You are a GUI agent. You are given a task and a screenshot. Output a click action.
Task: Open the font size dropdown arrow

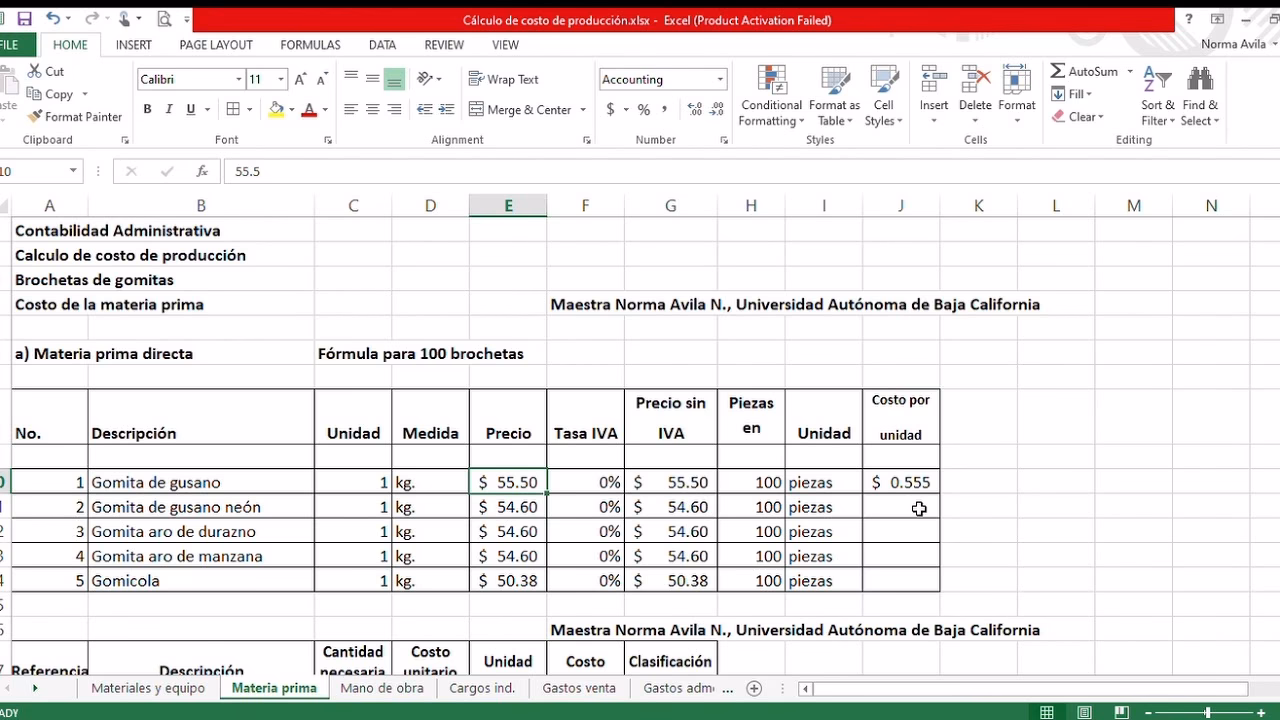(281, 80)
